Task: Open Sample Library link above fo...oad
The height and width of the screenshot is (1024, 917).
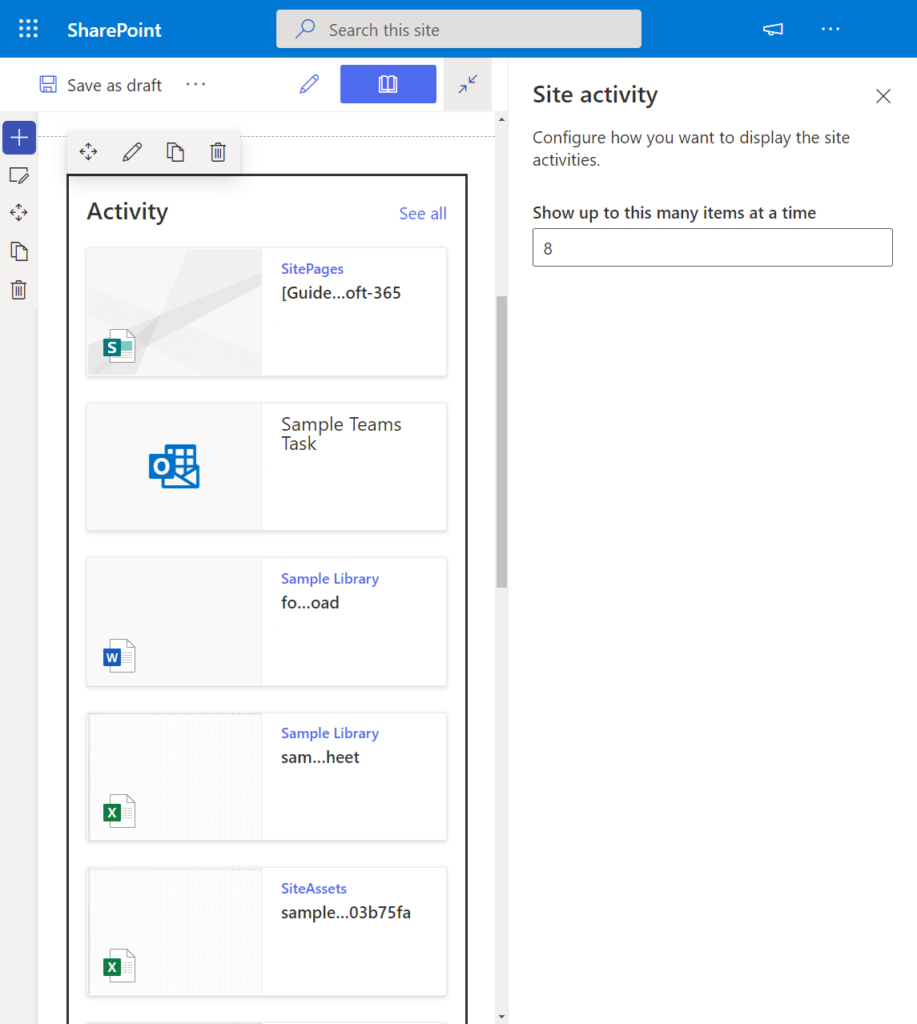Action: click(330, 579)
